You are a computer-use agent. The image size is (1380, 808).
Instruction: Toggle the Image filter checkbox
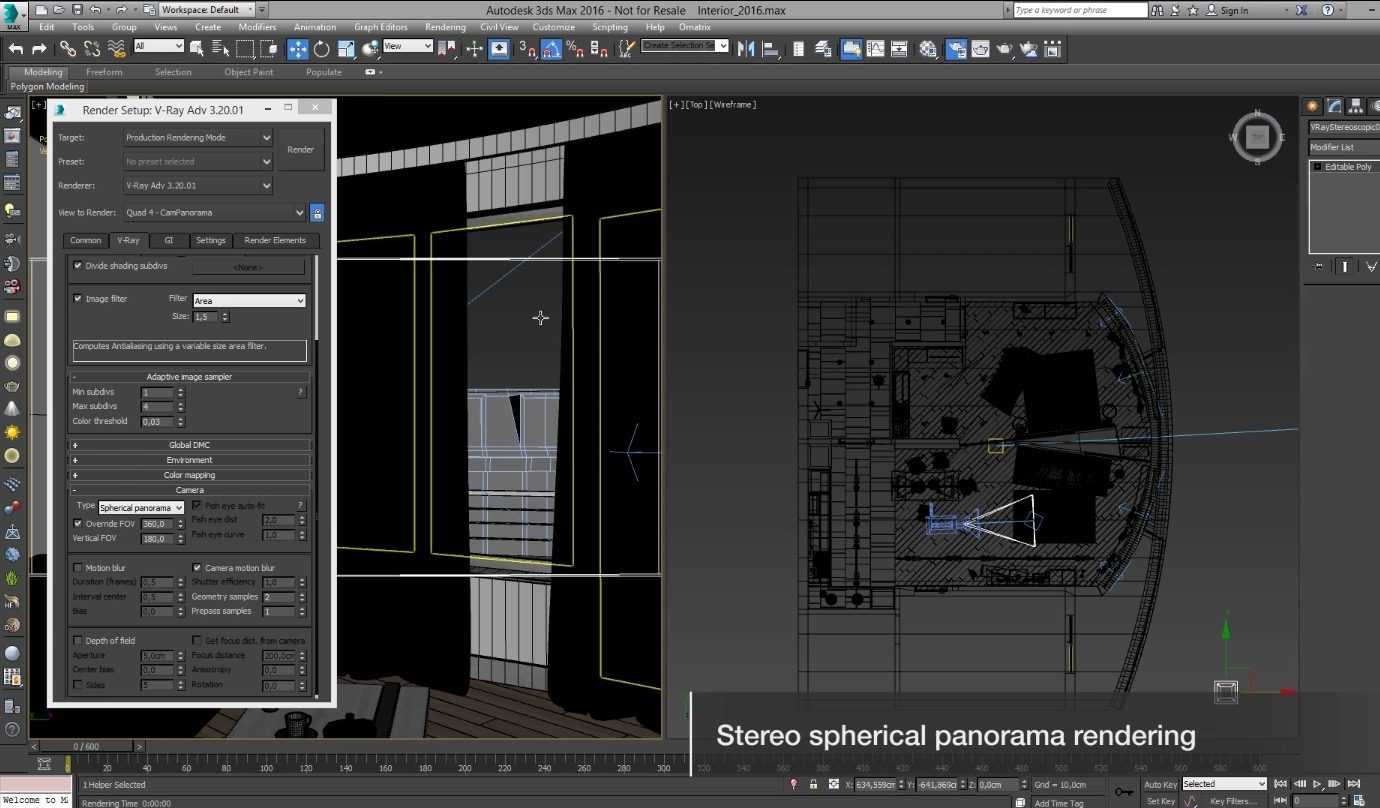pos(78,298)
